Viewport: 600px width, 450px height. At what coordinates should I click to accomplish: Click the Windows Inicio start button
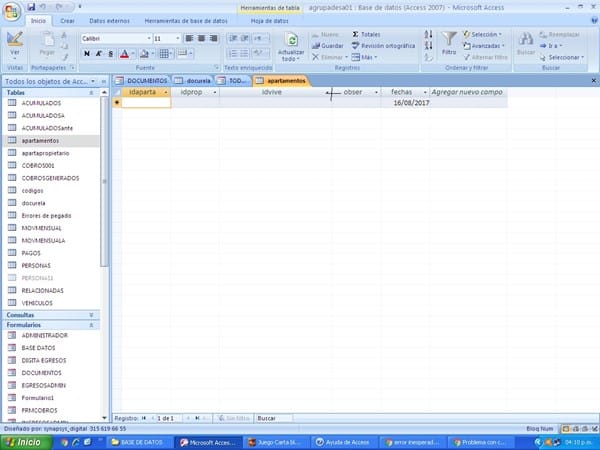25,442
